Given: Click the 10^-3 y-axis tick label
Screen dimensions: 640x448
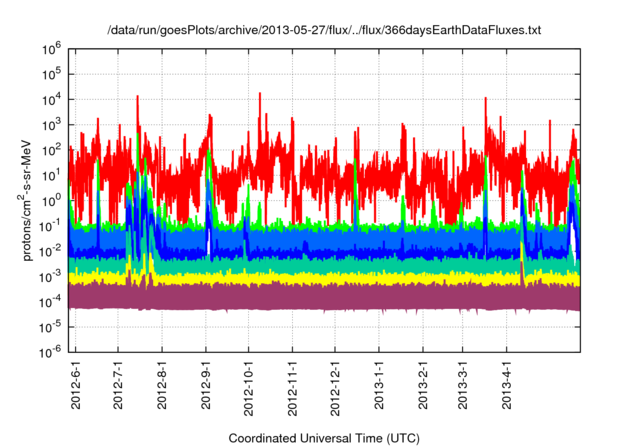Looking at the screenshot, I should click(x=49, y=277).
